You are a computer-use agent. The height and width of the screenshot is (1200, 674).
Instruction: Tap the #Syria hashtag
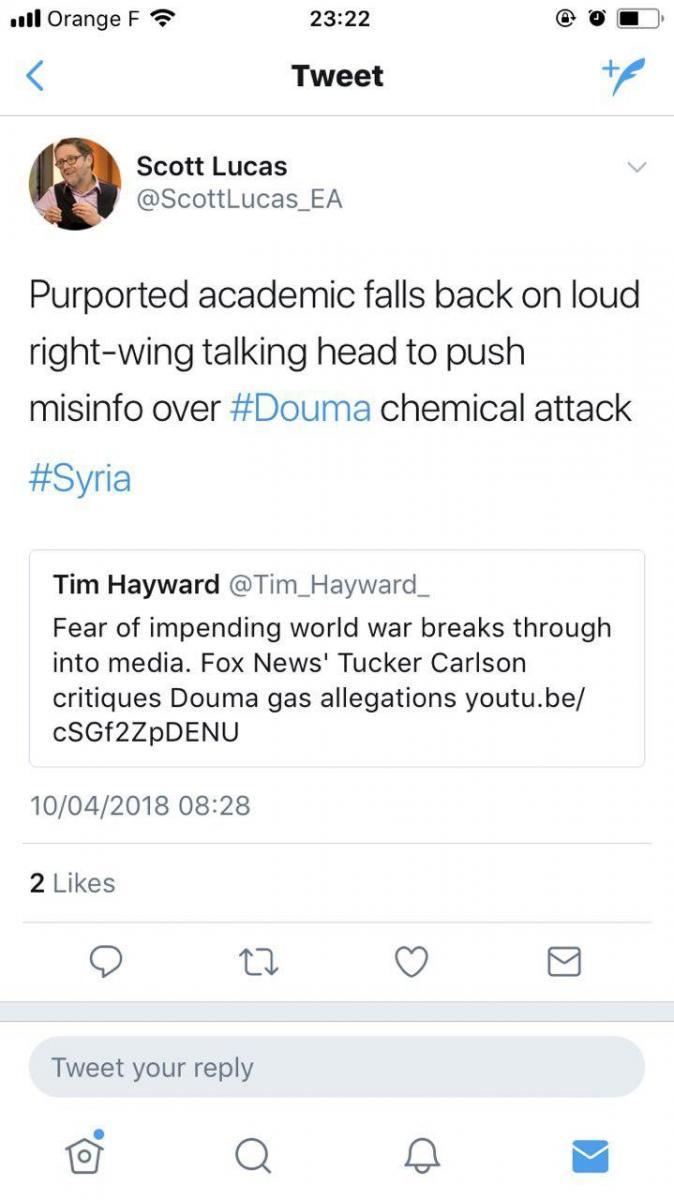point(80,478)
